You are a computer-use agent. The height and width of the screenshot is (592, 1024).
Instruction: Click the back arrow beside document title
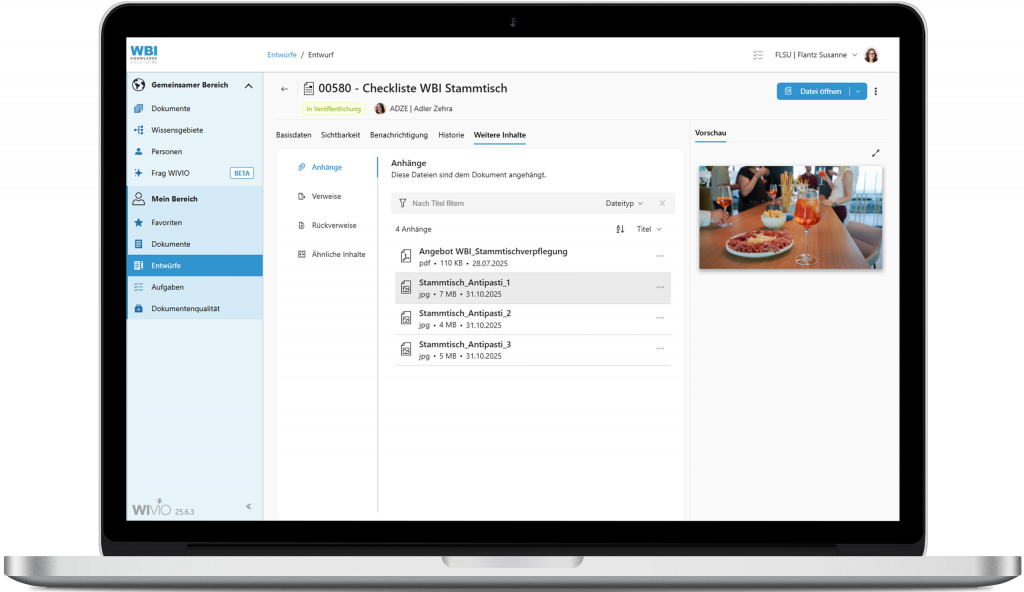(284, 89)
